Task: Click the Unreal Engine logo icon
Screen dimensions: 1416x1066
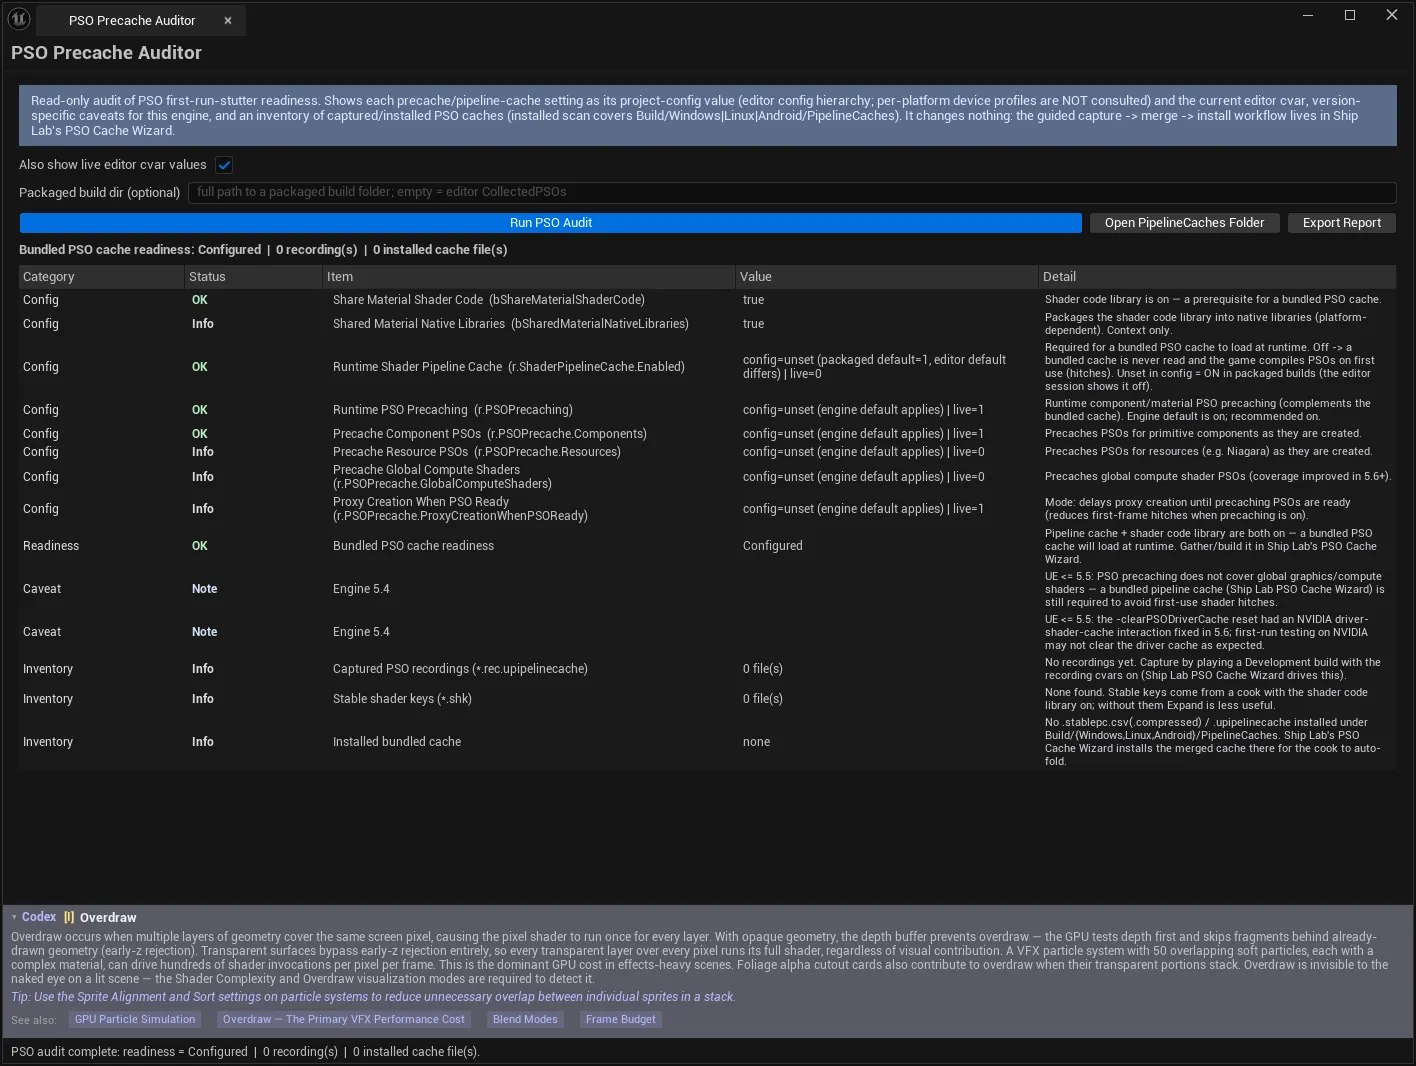Action: click(19, 19)
